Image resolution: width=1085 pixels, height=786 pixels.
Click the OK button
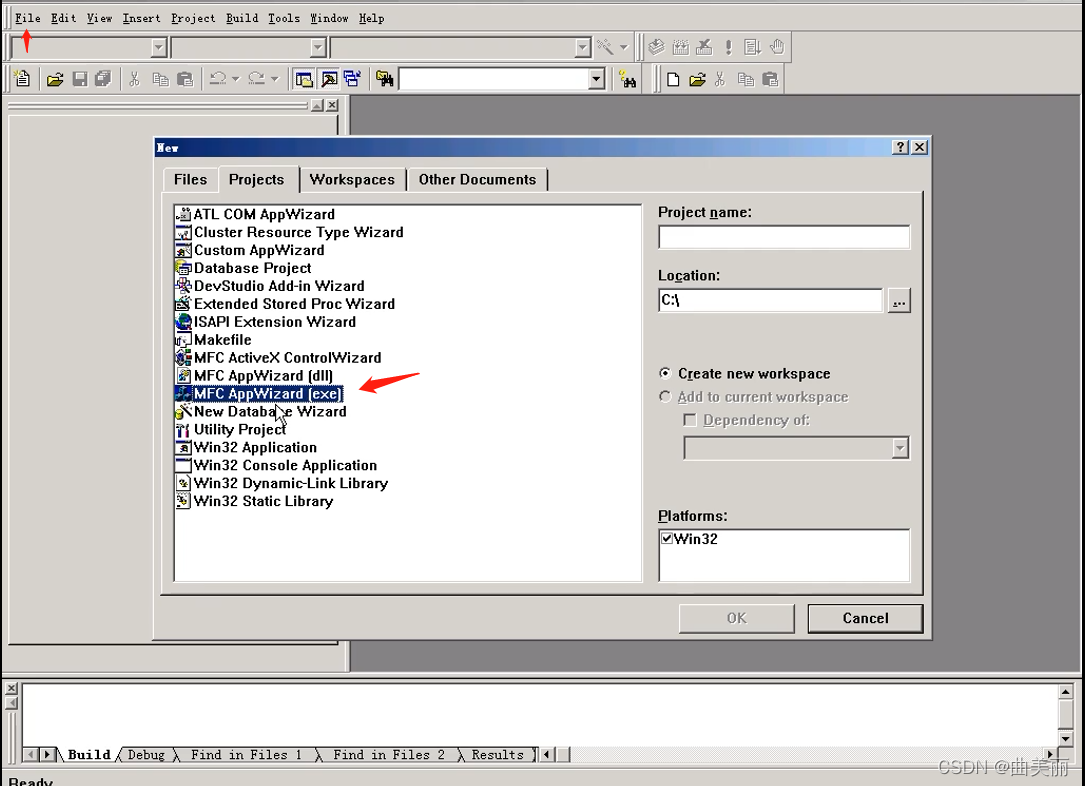pos(736,619)
